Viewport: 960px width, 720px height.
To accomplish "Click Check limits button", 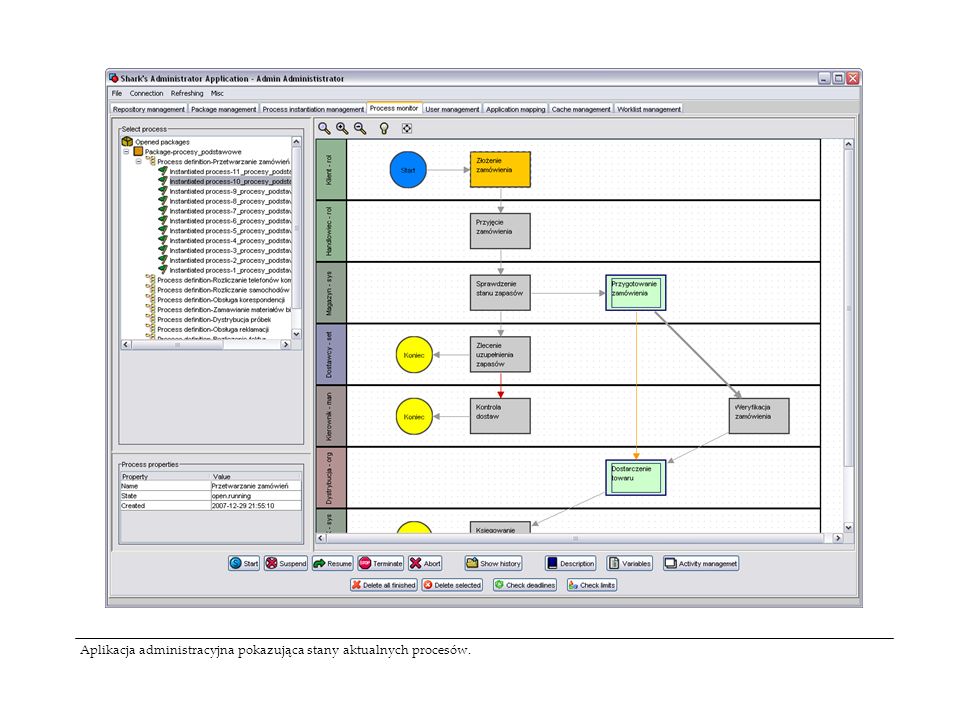I will [591, 585].
